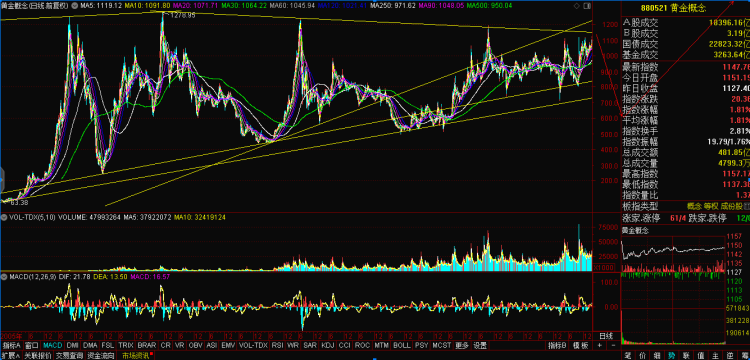Toggle the MACD indicator
Viewport: 750px width, 360px height.
[52, 345]
